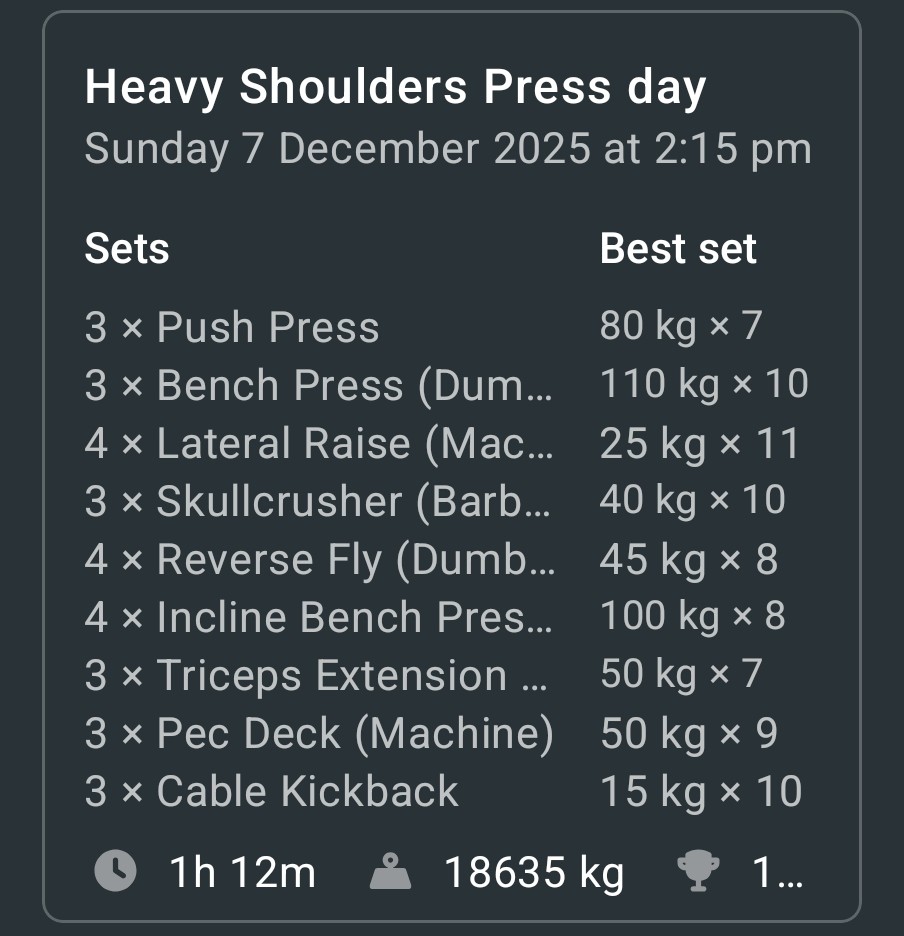Click the clock duration icon
Viewport: 904px width, 936px height.
coord(116,872)
